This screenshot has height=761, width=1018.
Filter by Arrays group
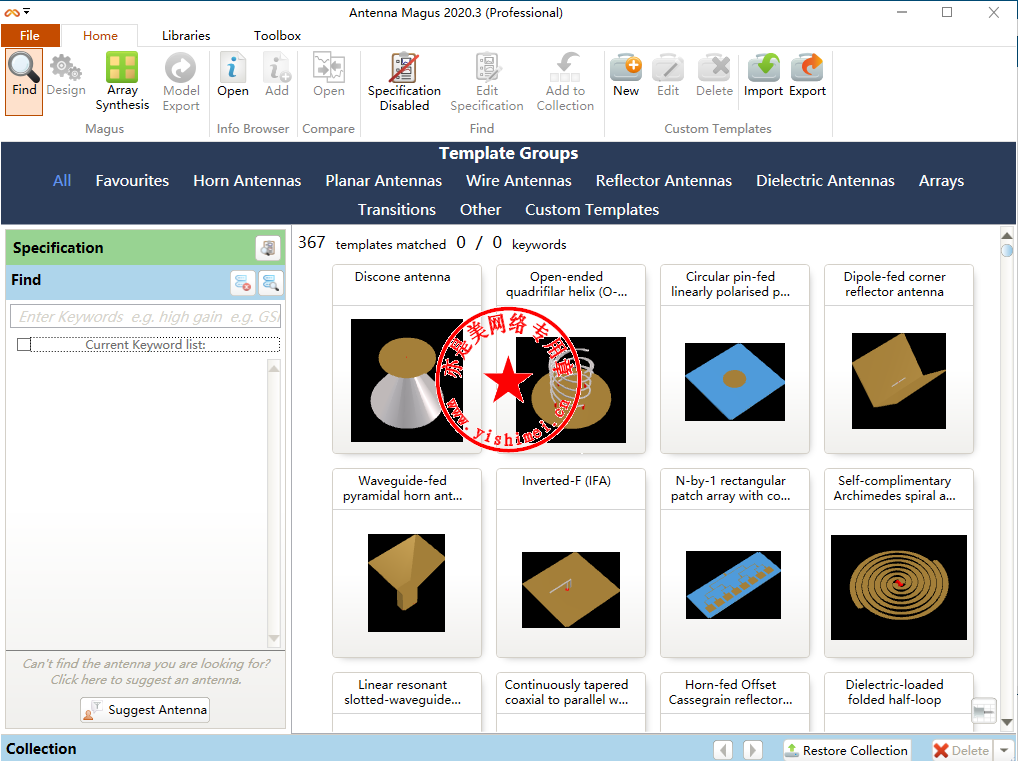pos(941,181)
